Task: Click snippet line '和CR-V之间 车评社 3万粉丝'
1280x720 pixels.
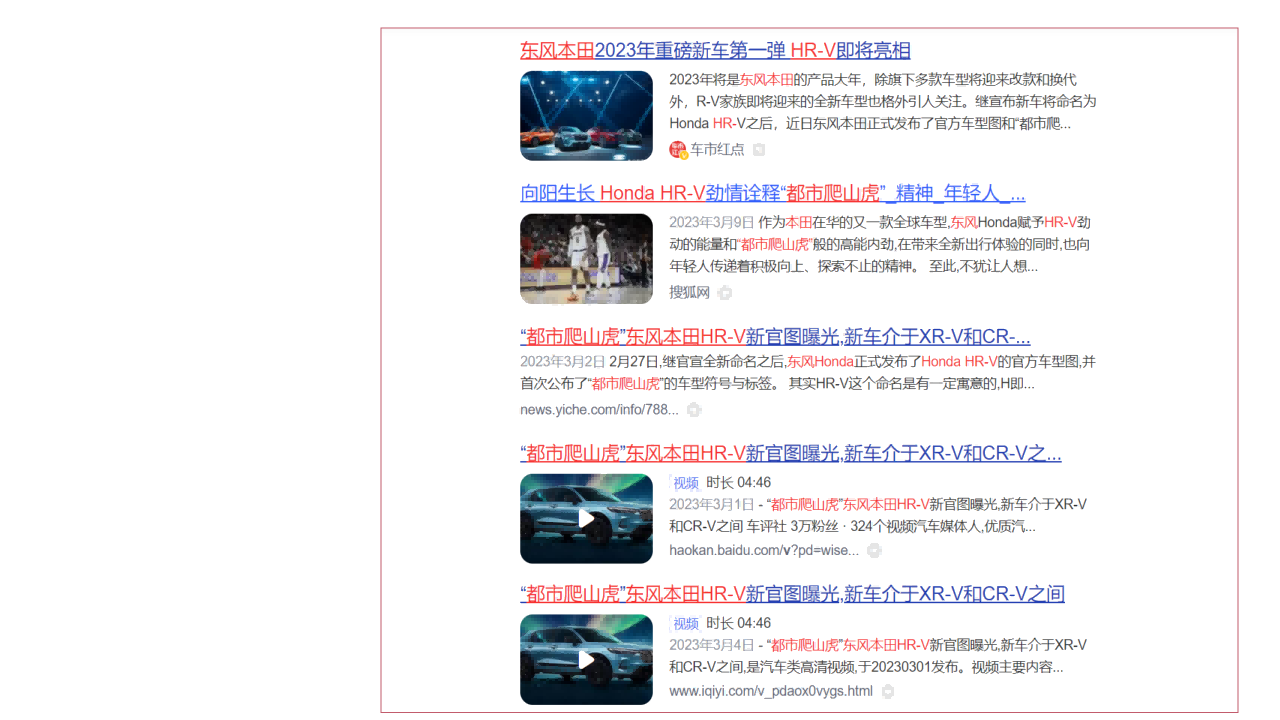Action: (x=852, y=526)
